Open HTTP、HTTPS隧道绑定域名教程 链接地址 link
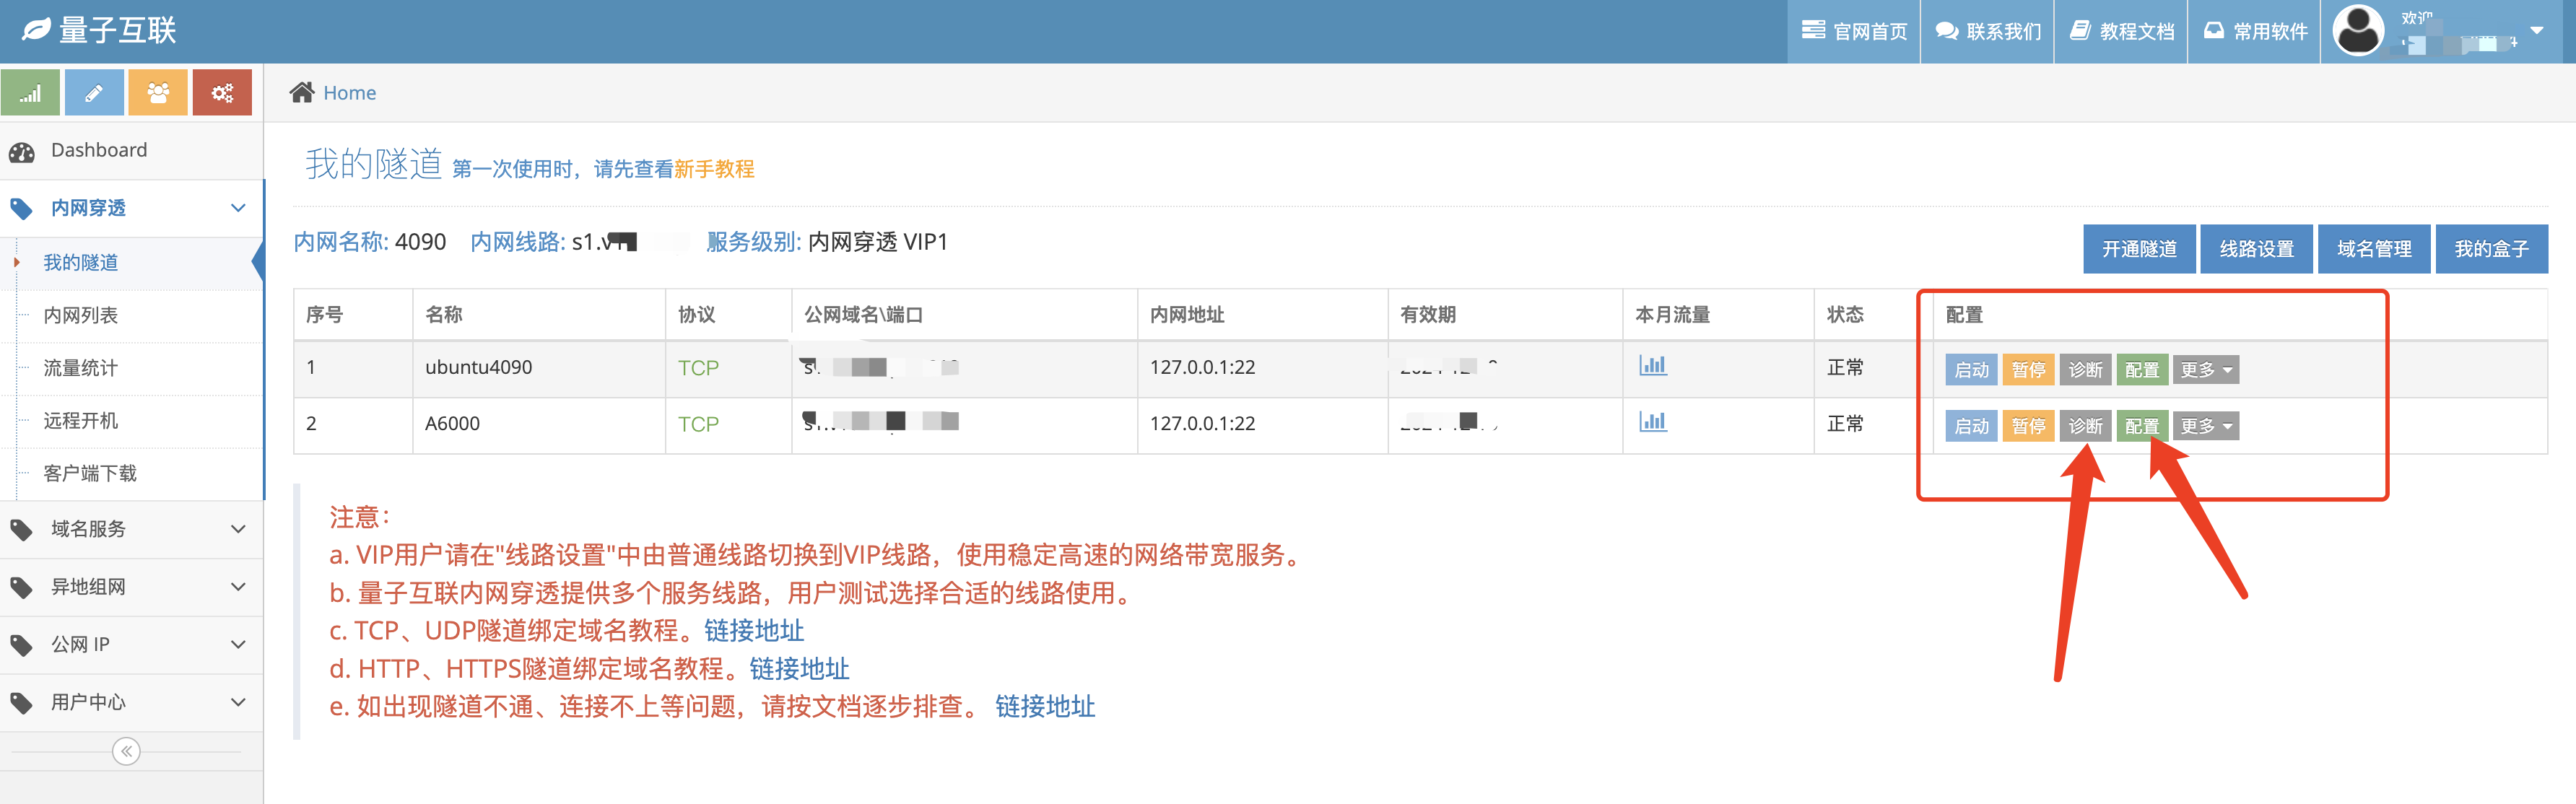The image size is (2576, 804). [799, 669]
